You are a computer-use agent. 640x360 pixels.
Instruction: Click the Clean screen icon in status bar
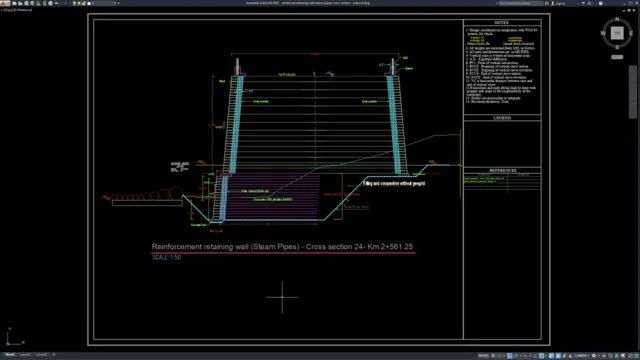click(x=630, y=356)
